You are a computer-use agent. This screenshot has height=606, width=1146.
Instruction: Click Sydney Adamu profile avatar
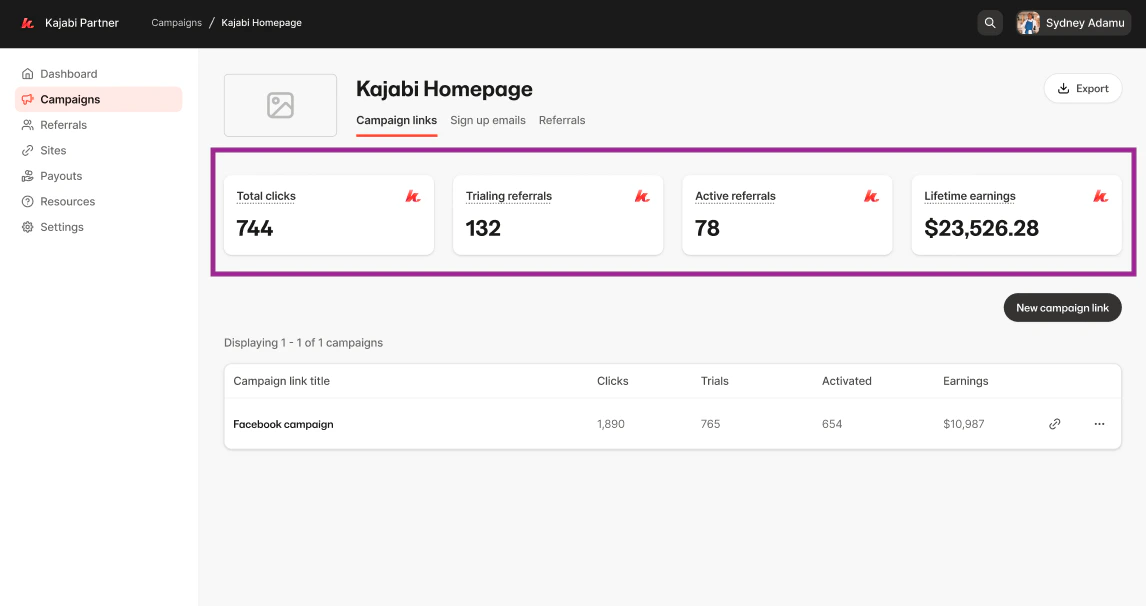point(1028,23)
